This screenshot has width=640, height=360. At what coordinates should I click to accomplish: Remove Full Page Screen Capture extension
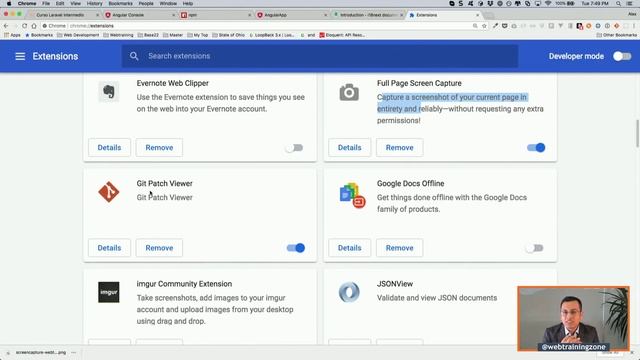[x=399, y=148]
